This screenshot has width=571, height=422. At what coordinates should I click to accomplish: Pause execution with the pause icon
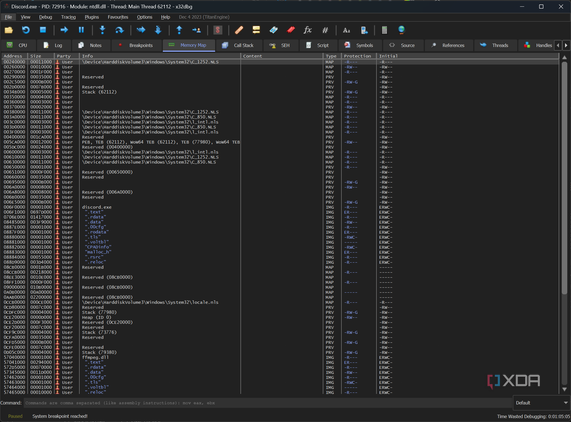81,30
